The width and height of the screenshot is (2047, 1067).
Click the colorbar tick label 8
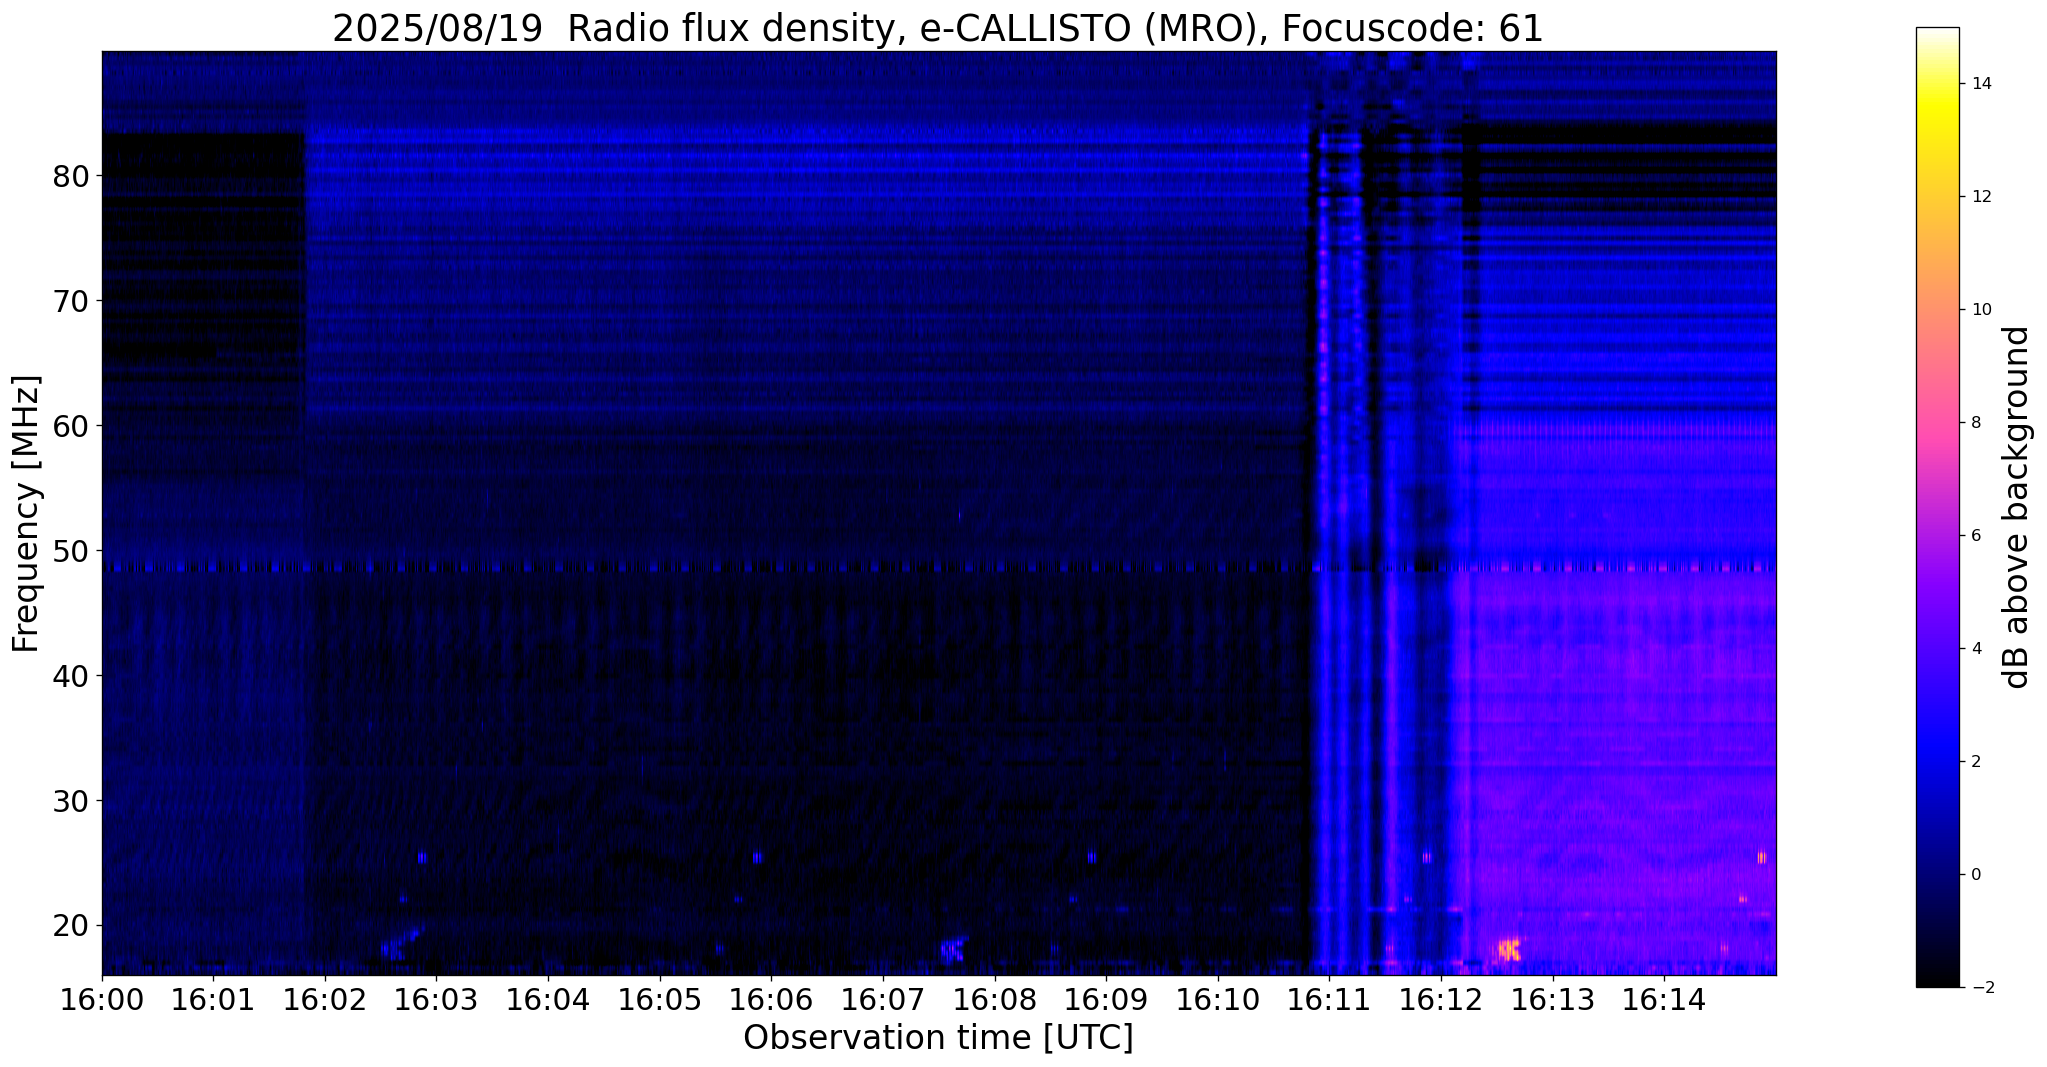(1974, 423)
